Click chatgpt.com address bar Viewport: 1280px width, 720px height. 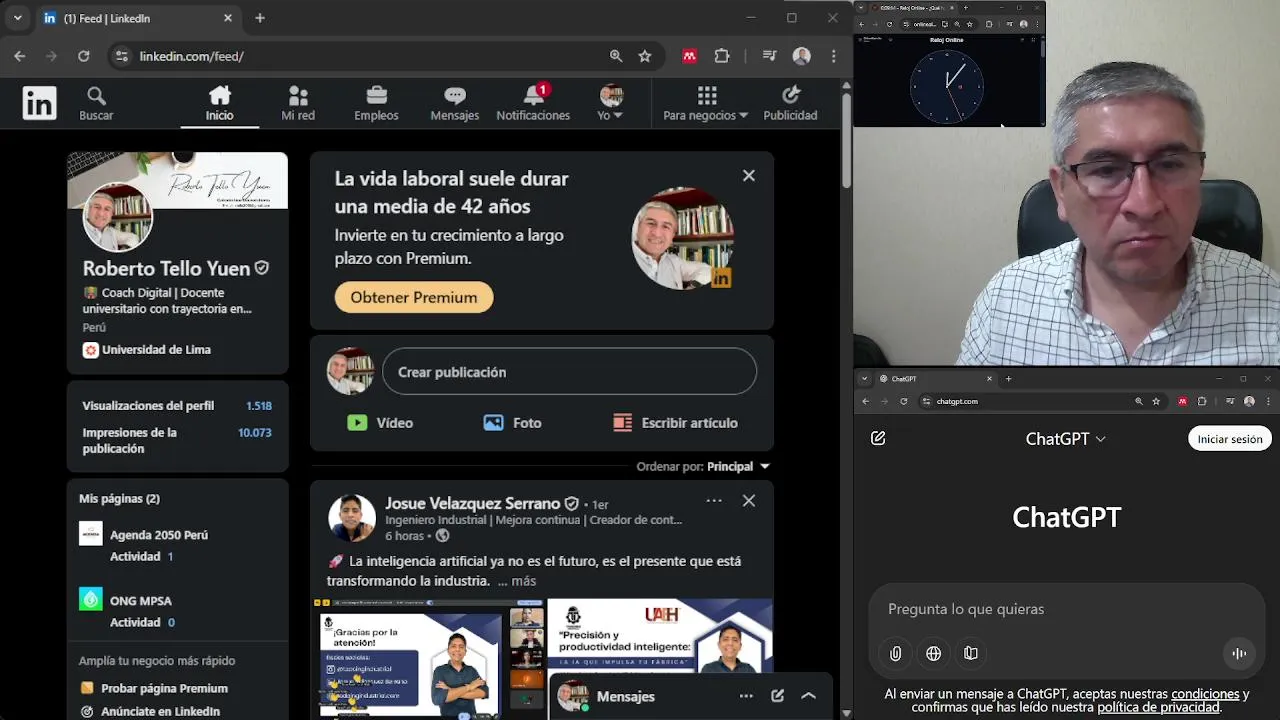(1024, 401)
